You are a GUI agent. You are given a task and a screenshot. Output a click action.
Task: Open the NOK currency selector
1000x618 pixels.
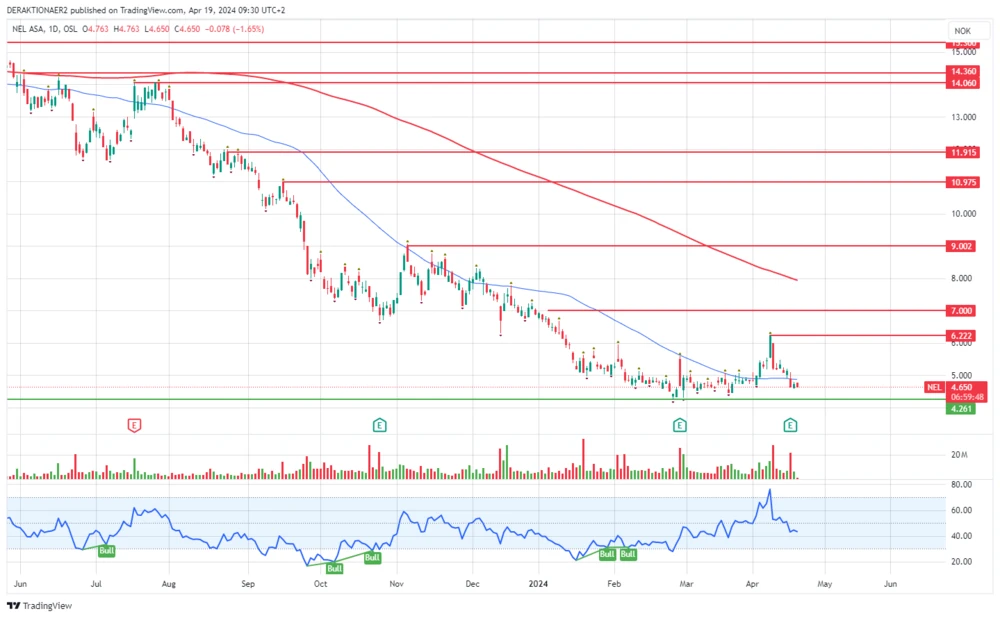coord(962,31)
